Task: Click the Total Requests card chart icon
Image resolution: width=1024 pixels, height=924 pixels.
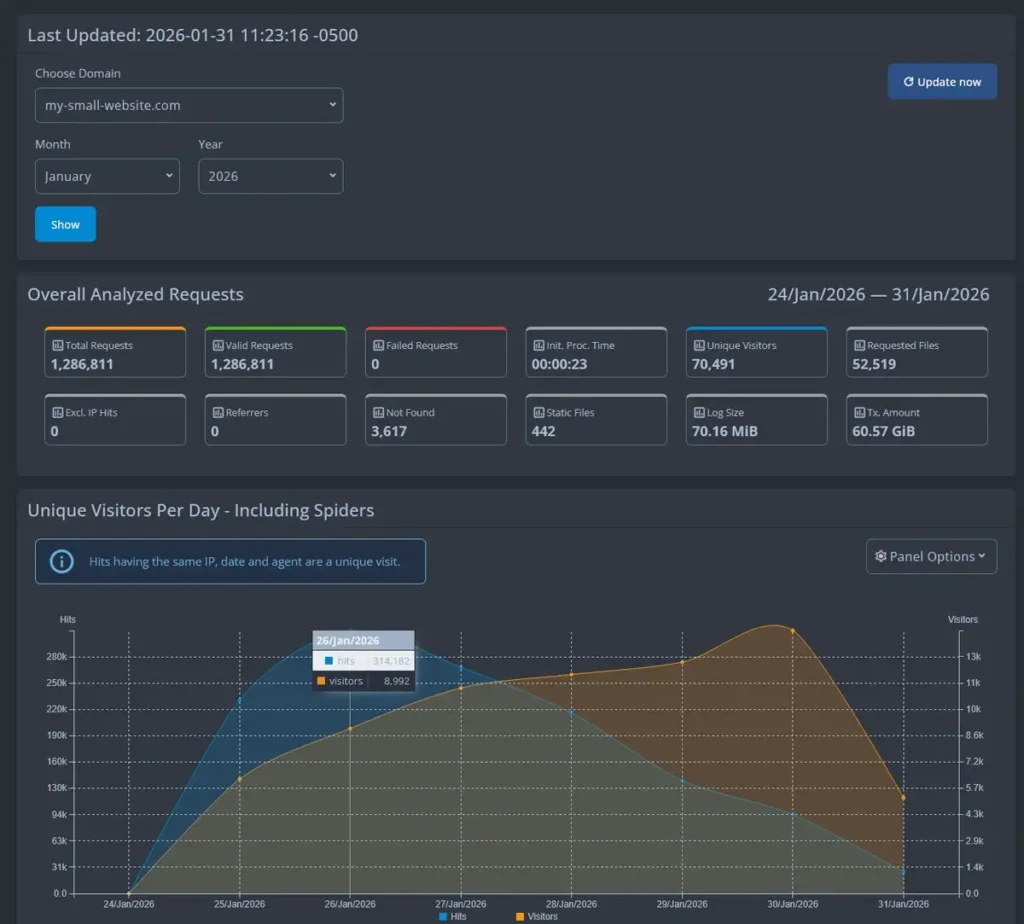Action: [57, 345]
